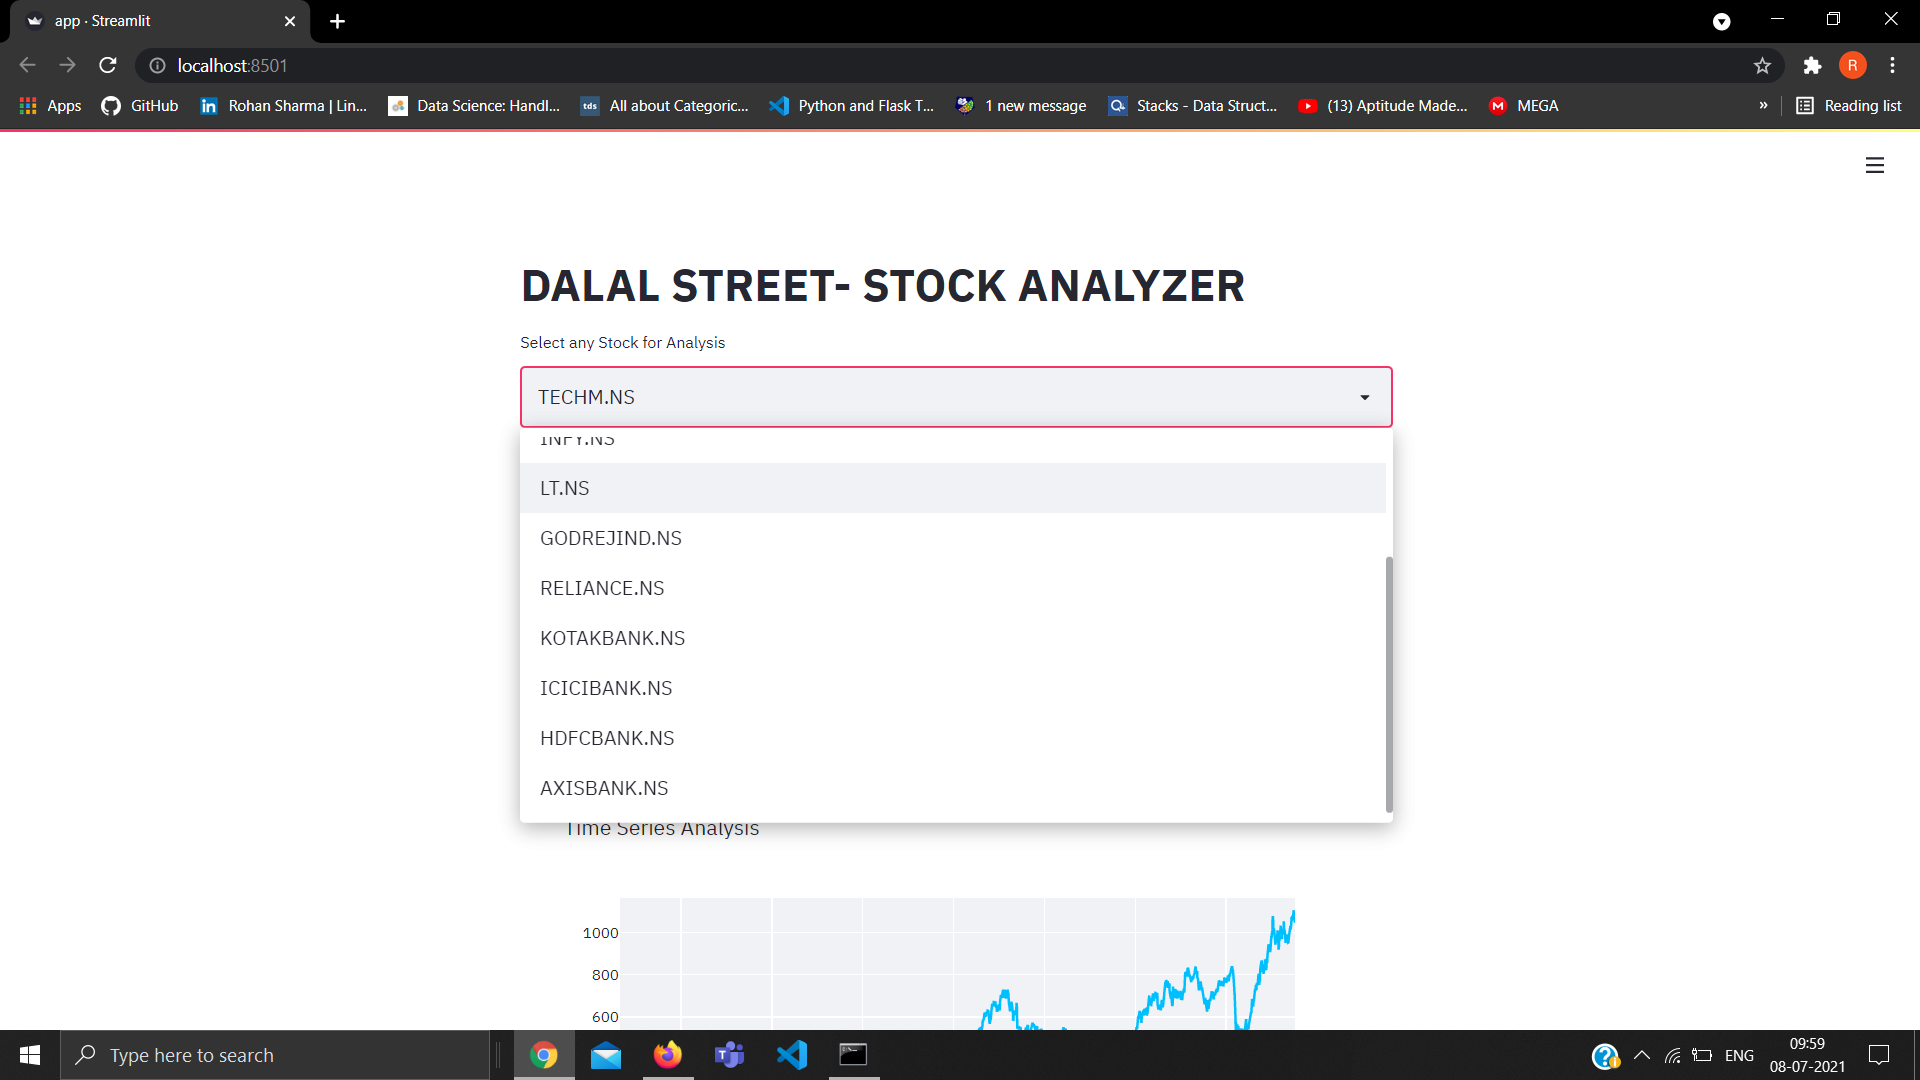This screenshot has height=1080, width=1920.
Task: Pick RELIANCE.NS in the stock options
Action: click(x=953, y=588)
